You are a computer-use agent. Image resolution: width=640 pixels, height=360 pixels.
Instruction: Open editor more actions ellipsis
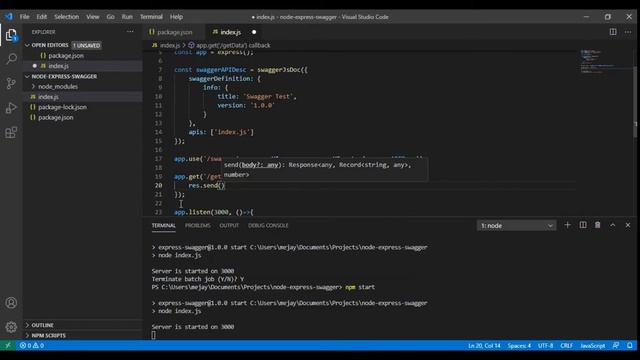click(628, 32)
